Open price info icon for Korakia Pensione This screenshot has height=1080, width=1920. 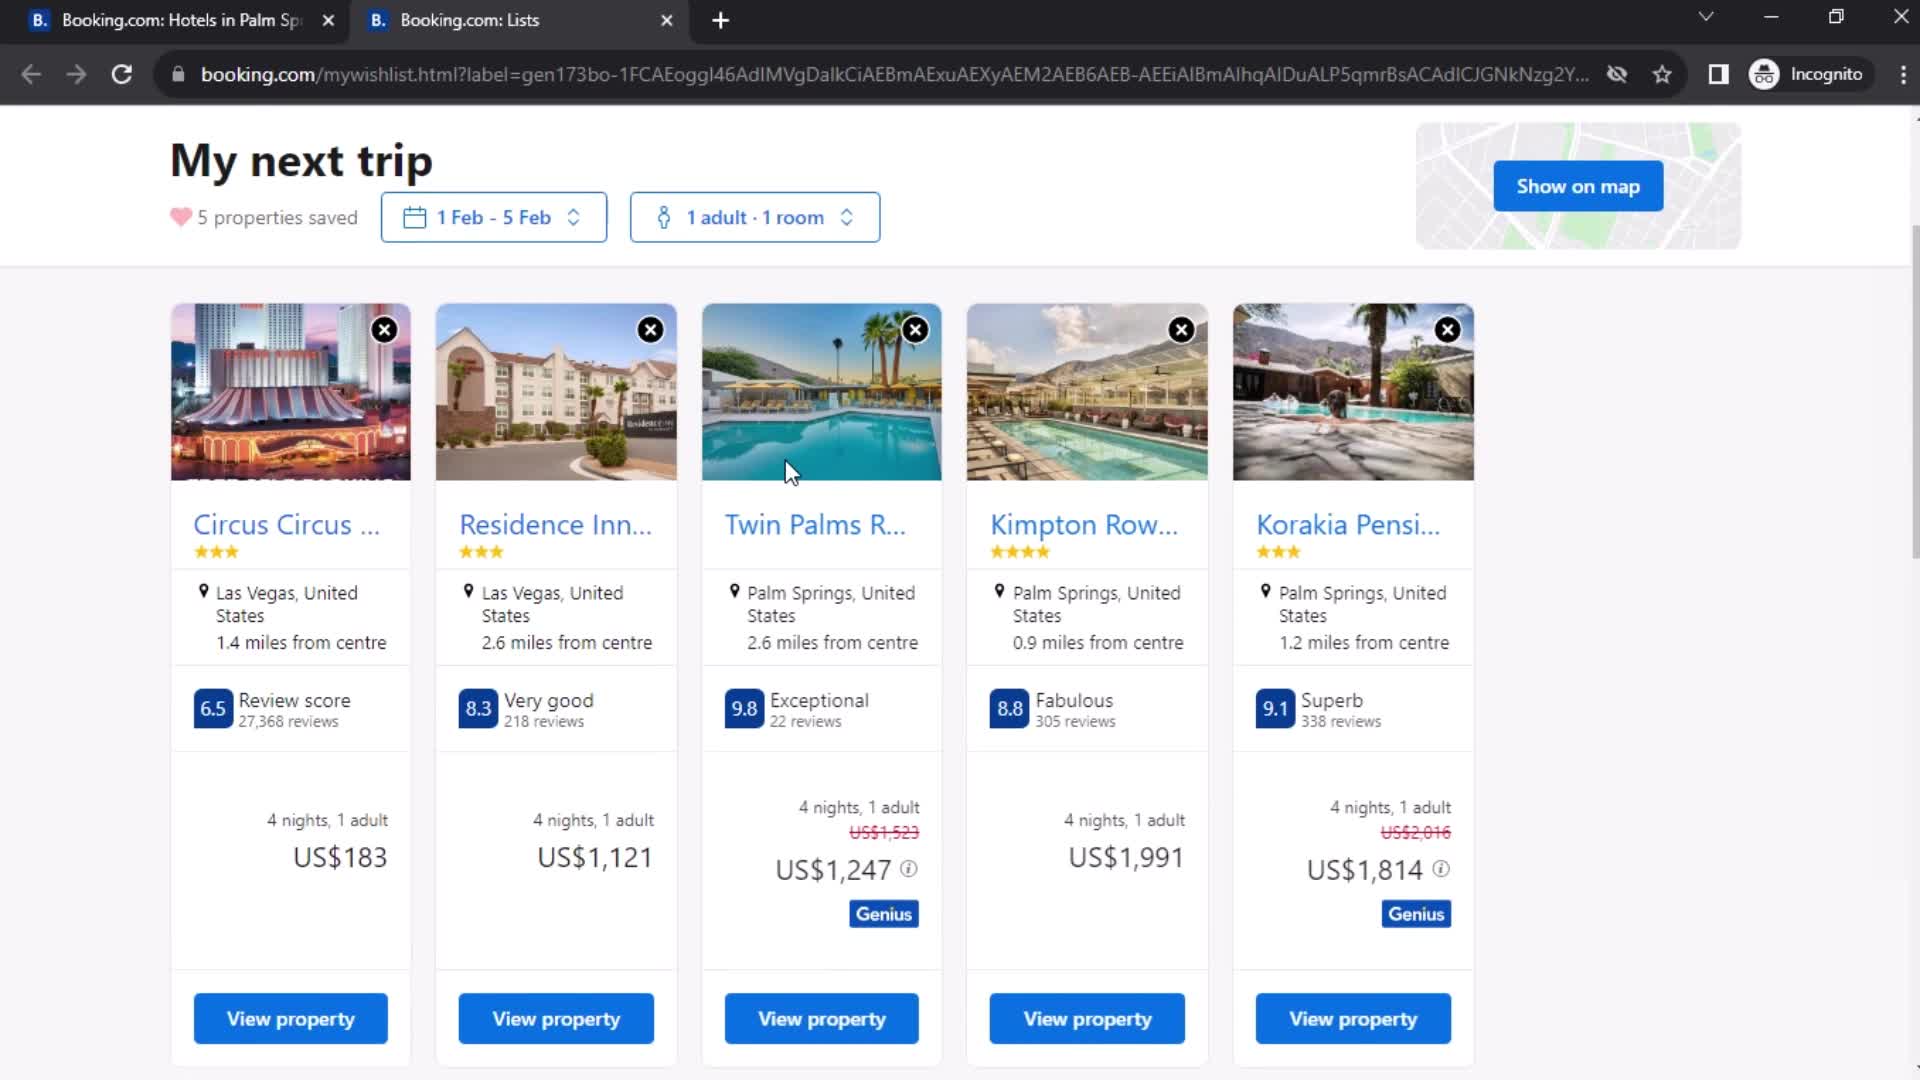(x=1440, y=868)
